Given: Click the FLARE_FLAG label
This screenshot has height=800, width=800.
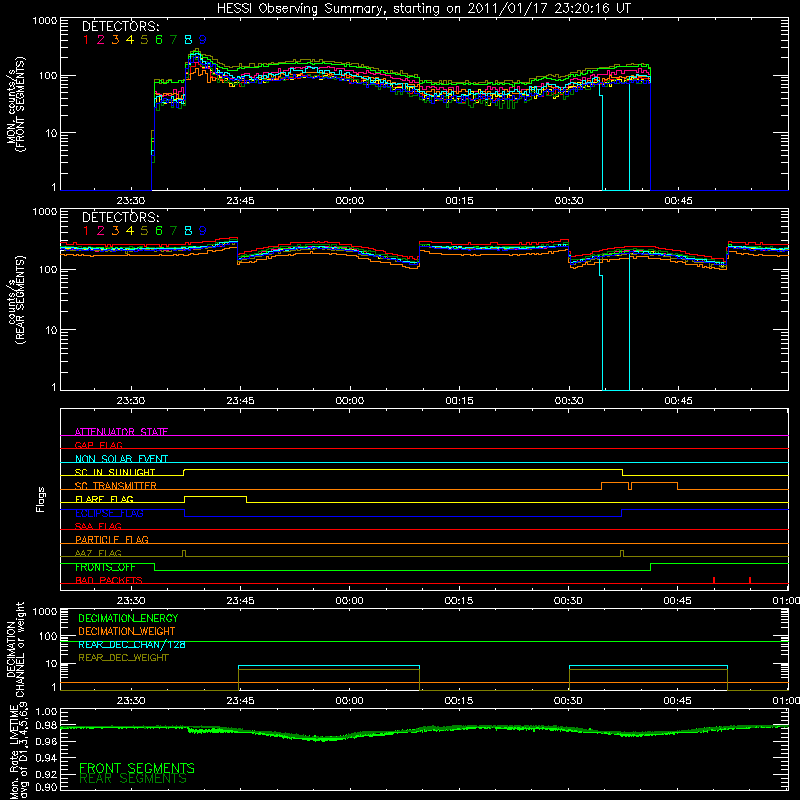Looking at the screenshot, I should point(104,499).
